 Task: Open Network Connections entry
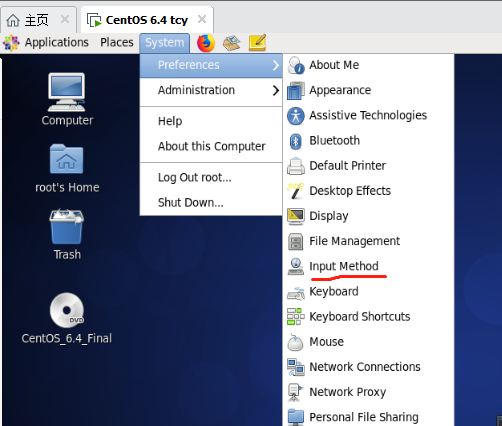(x=368, y=367)
